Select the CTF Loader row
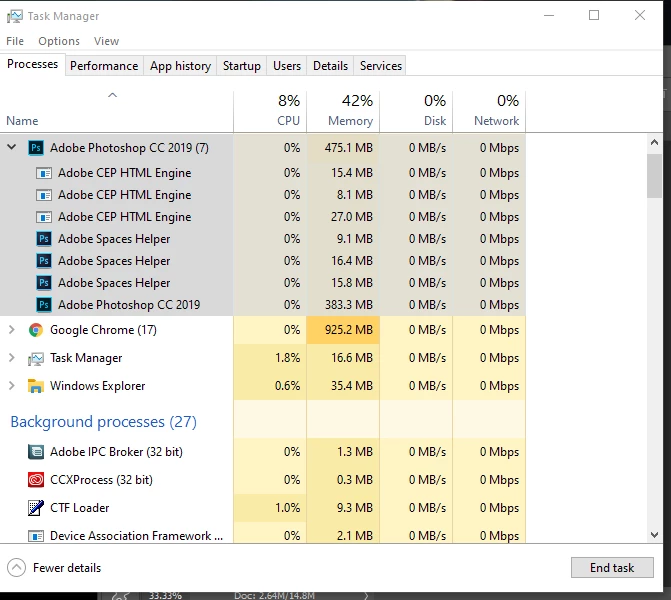The height and width of the screenshot is (600, 671). tap(263, 508)
